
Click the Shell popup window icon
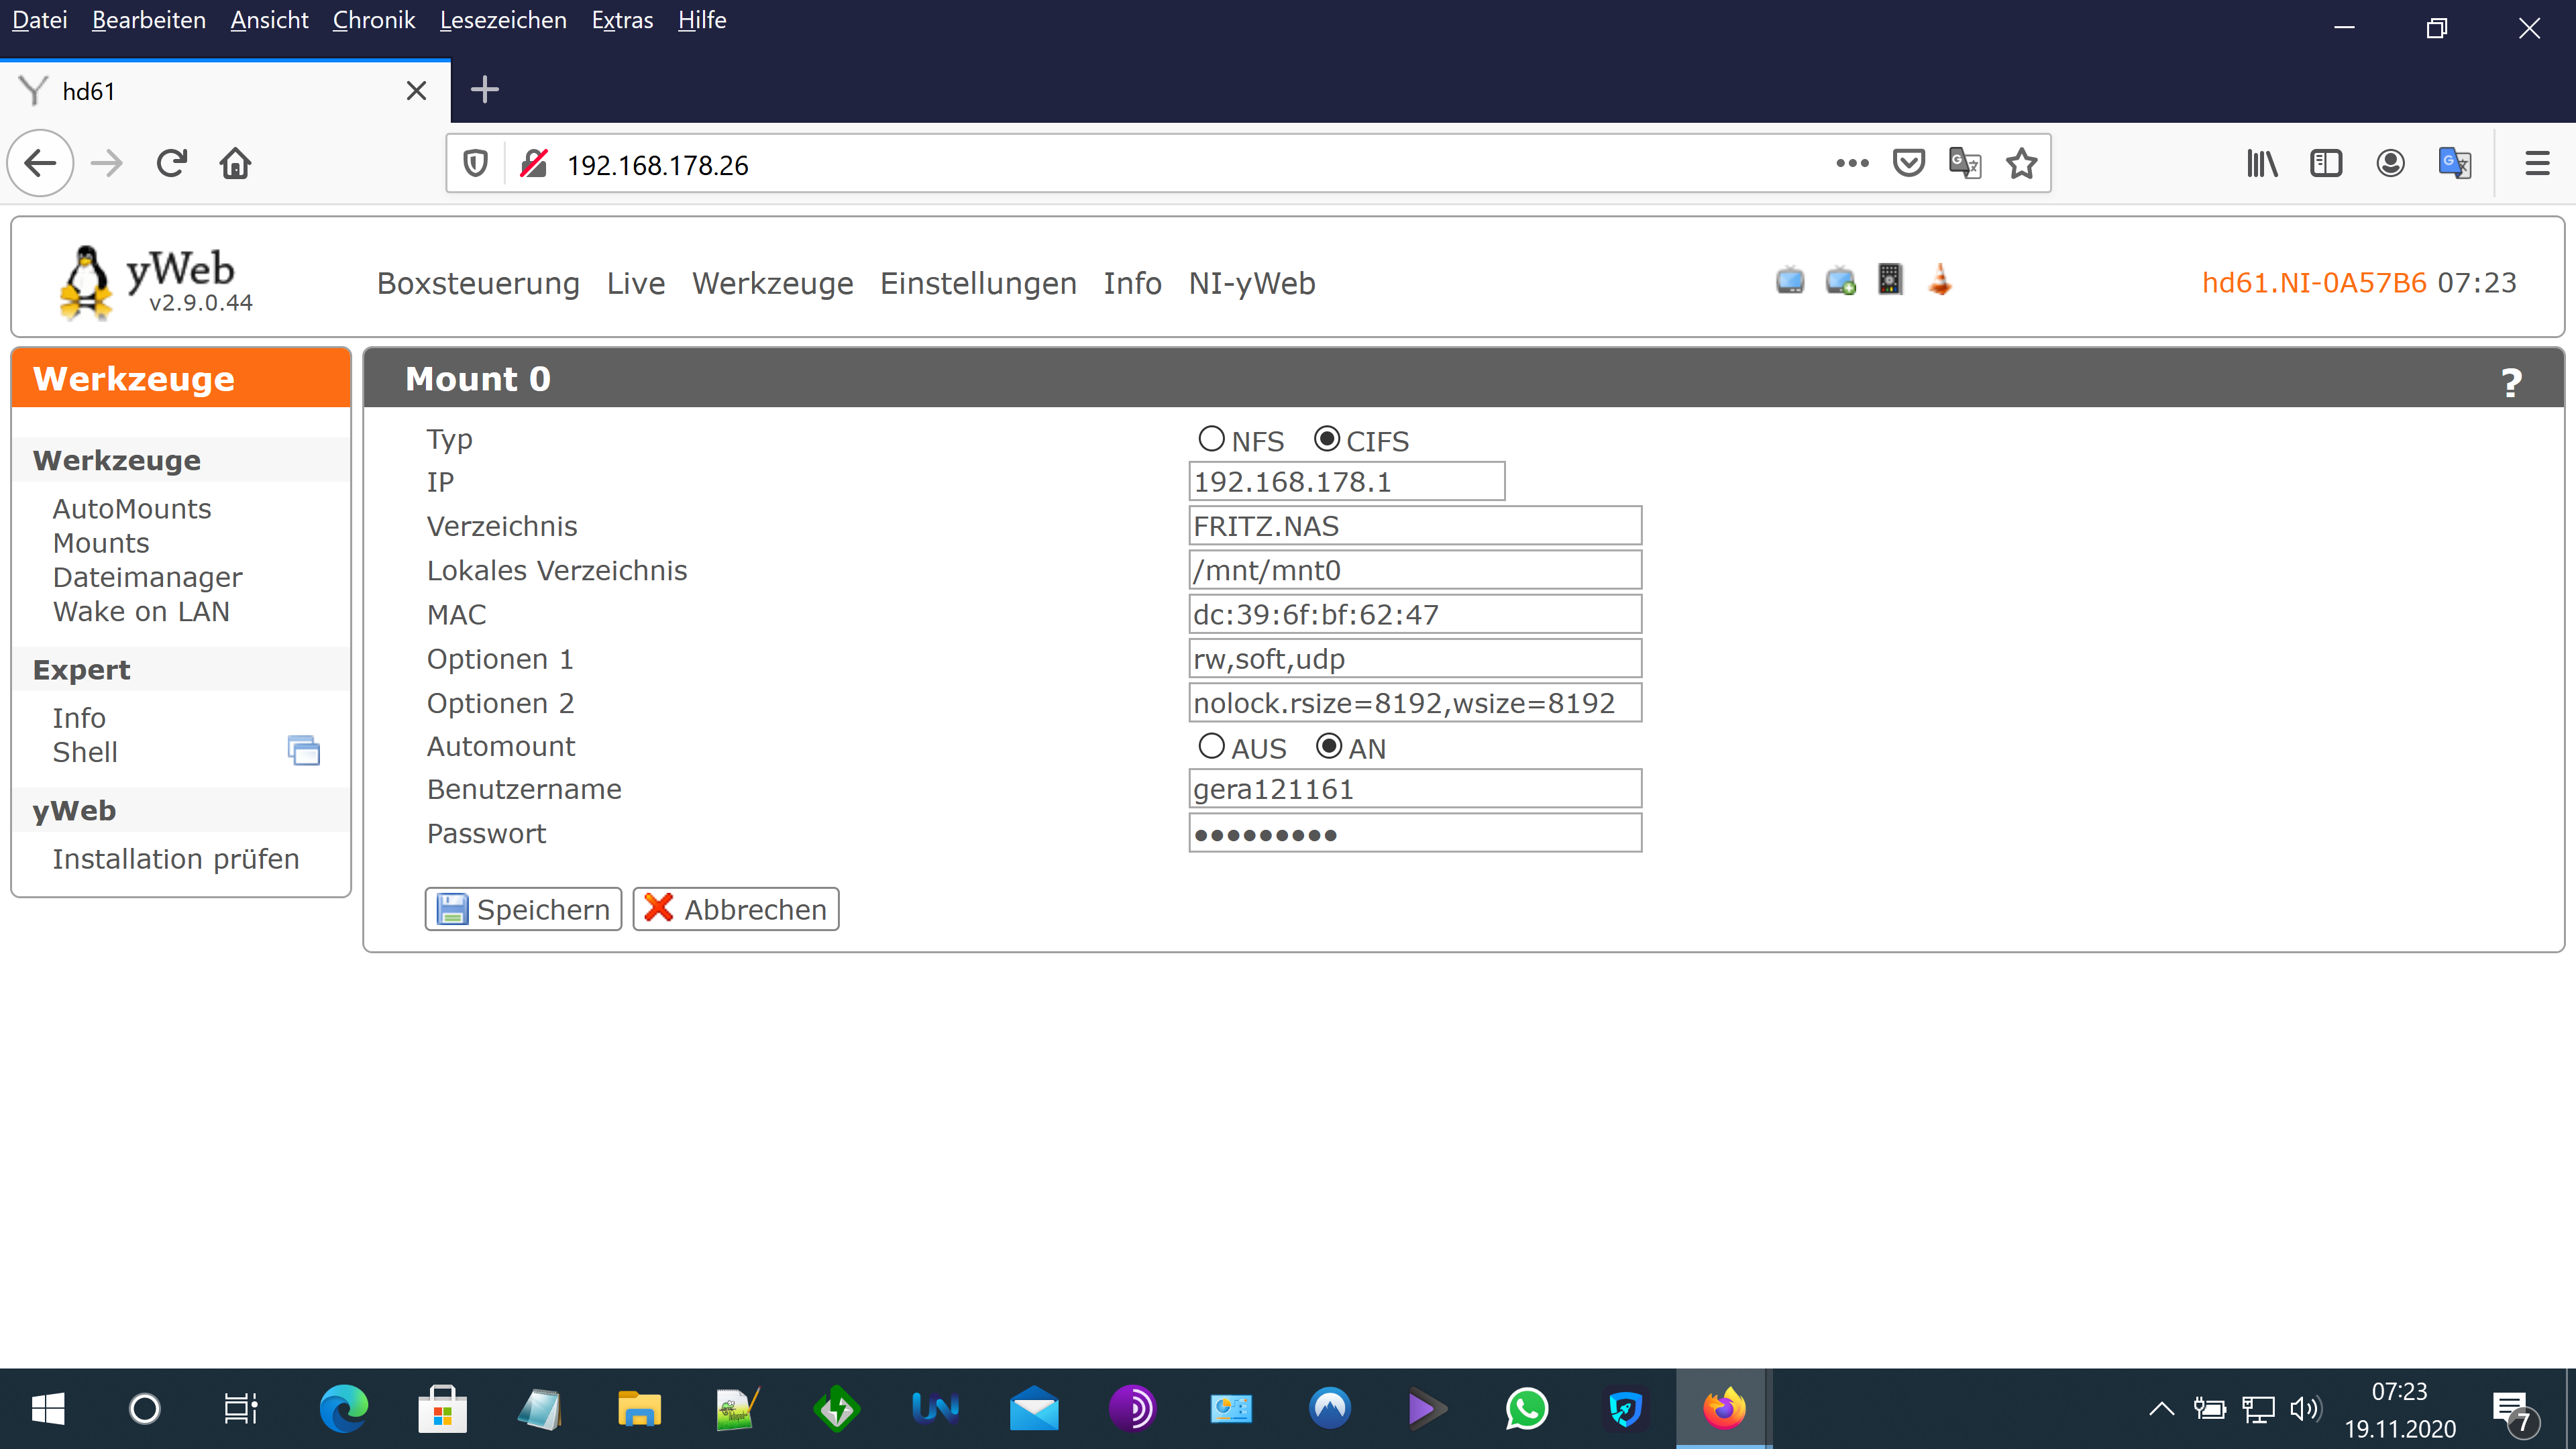tap(304, 751)
